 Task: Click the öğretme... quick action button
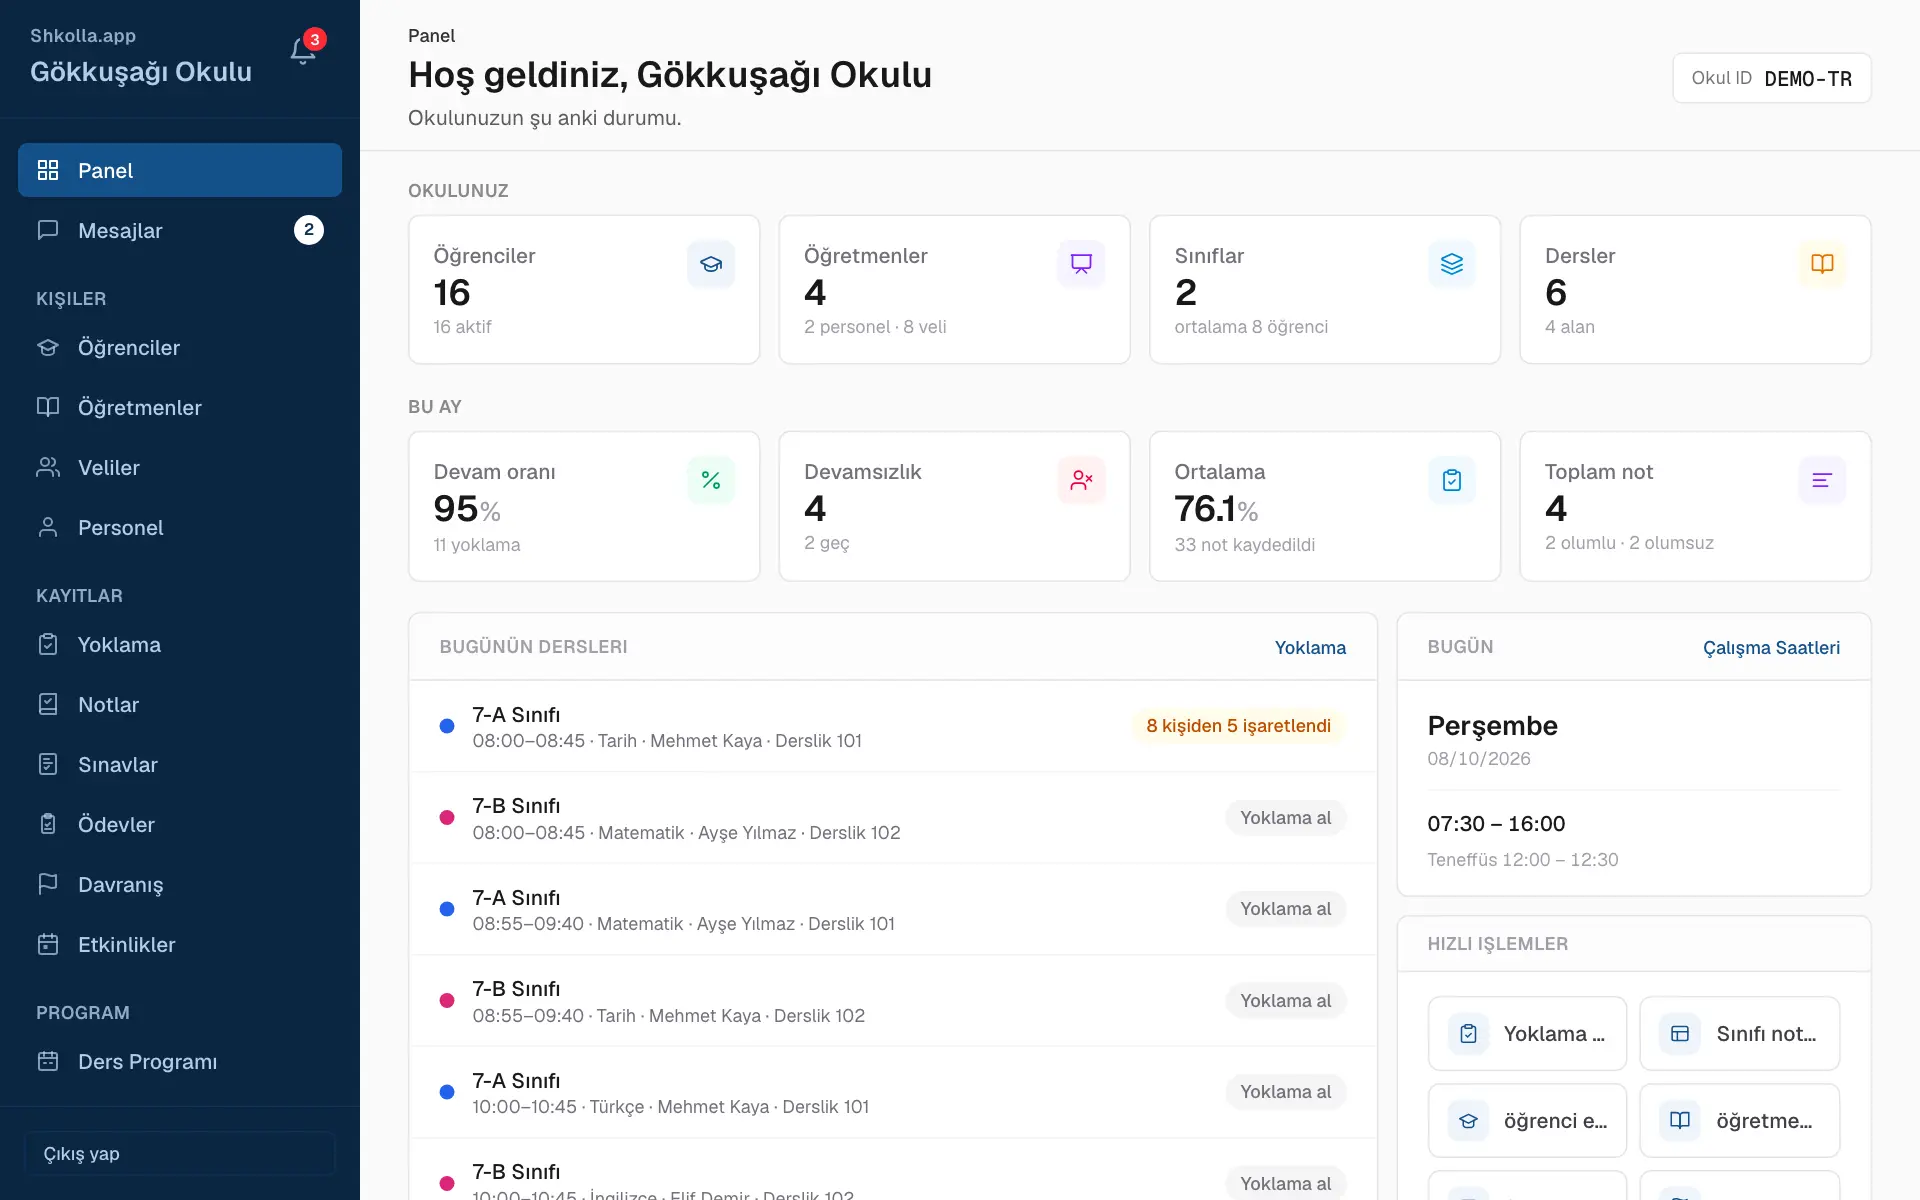(x=1740, y=1120)
